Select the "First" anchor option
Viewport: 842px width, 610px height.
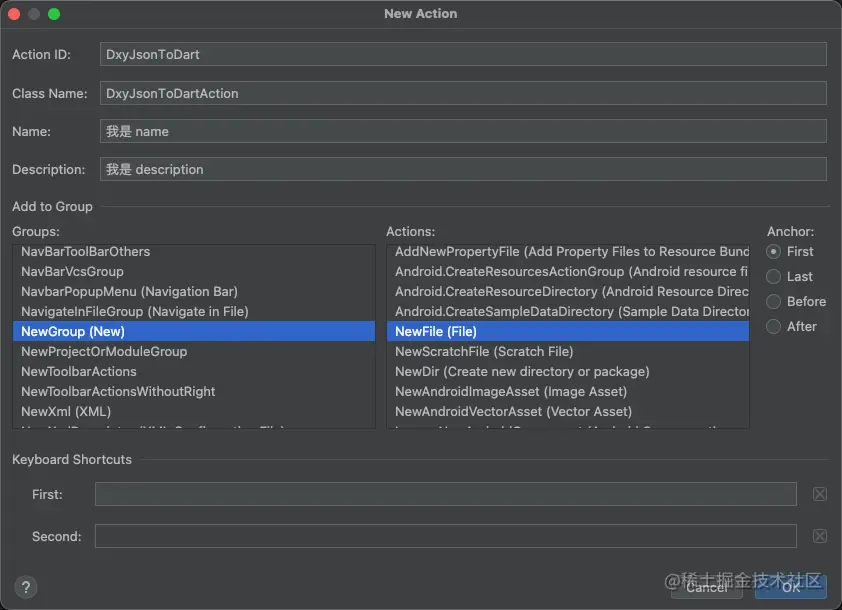click(x=774, y=251)
